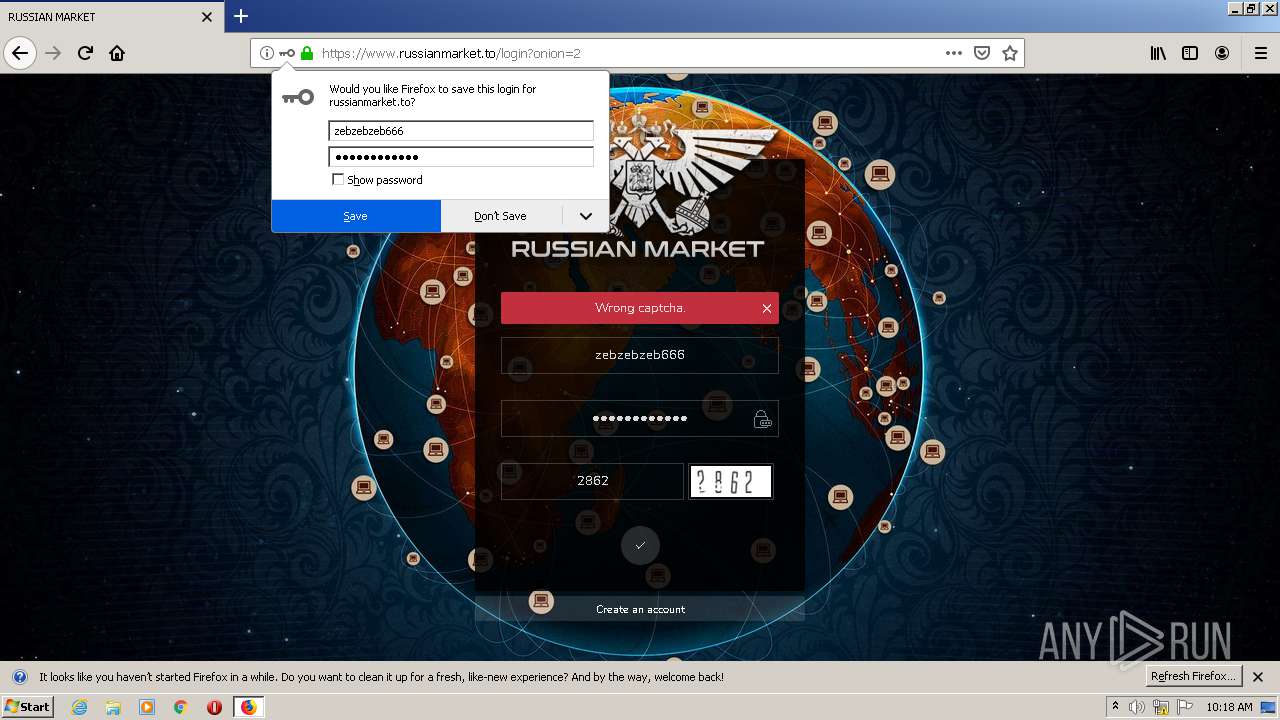Viewport: 1280px width, 720px height.
Task: Save page to Pocket
Action: pos(982,53)
